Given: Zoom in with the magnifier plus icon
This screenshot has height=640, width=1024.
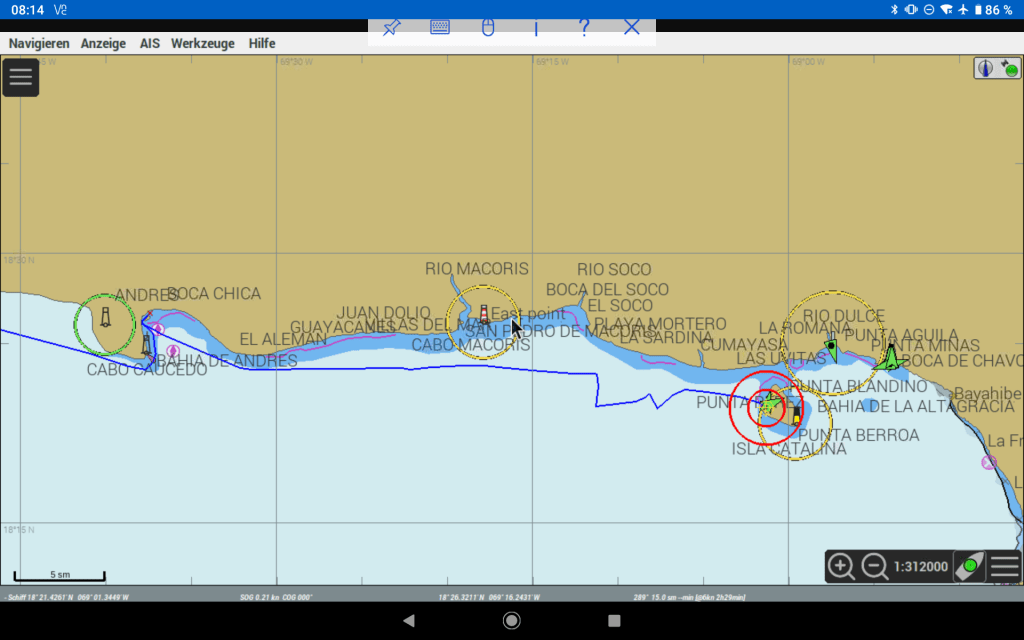Looking at the screenshot, I should [841, 567].
